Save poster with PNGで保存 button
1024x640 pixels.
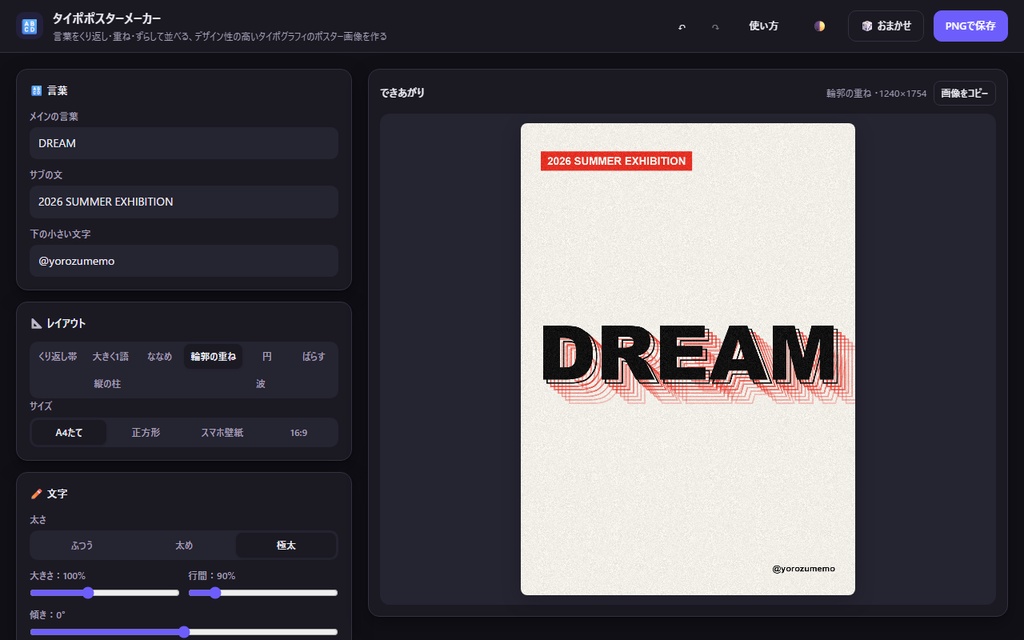970,26
